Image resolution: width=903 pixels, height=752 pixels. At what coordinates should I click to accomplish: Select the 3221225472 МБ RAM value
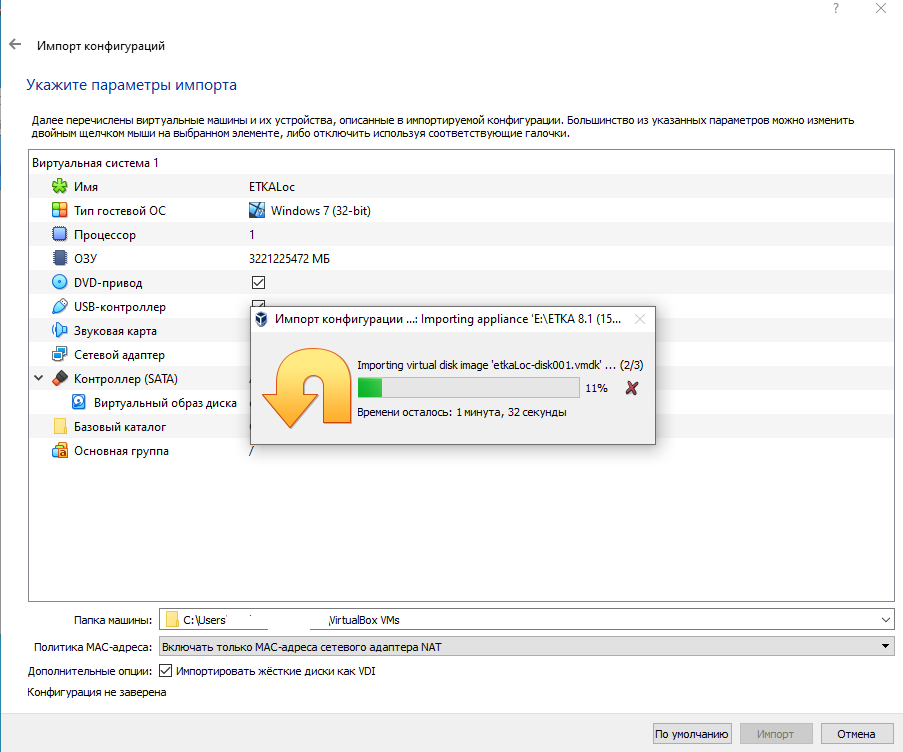(x=289, y=259)
